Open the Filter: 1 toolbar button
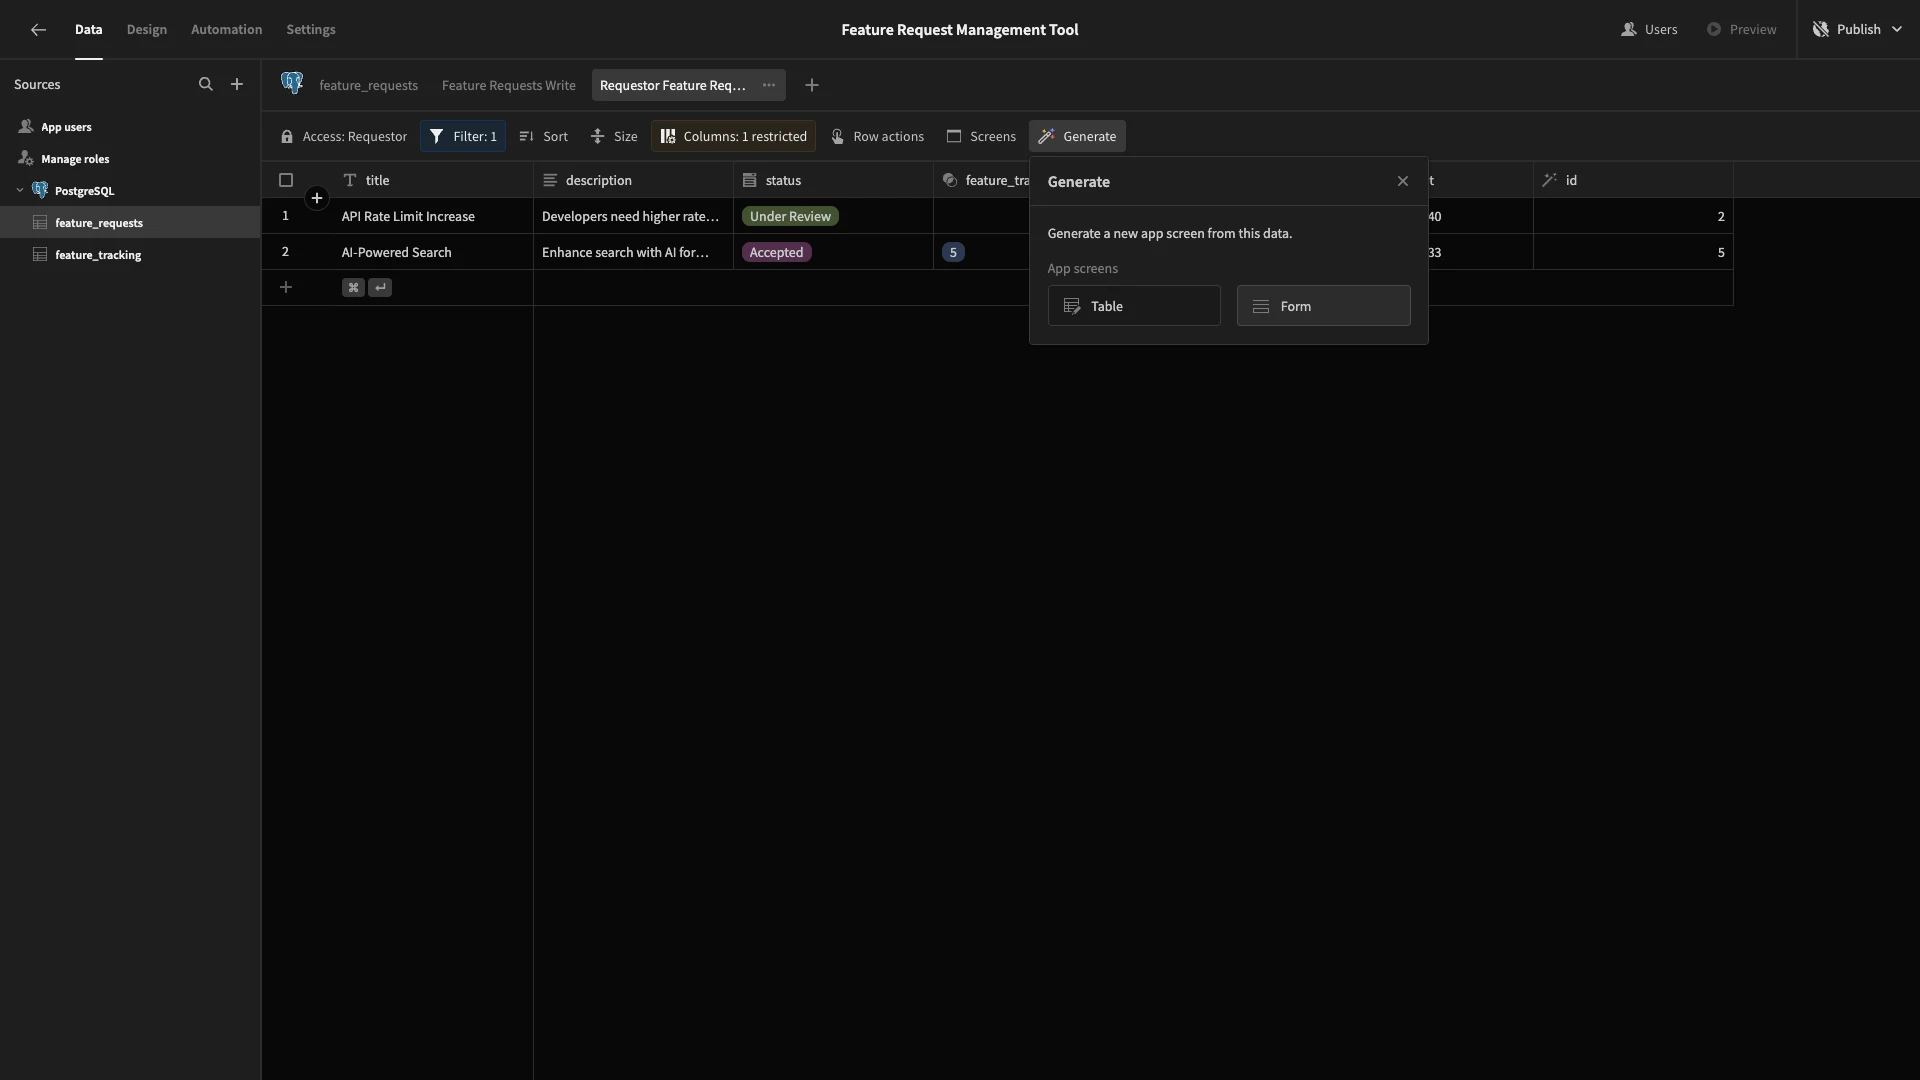 point(463,137)
